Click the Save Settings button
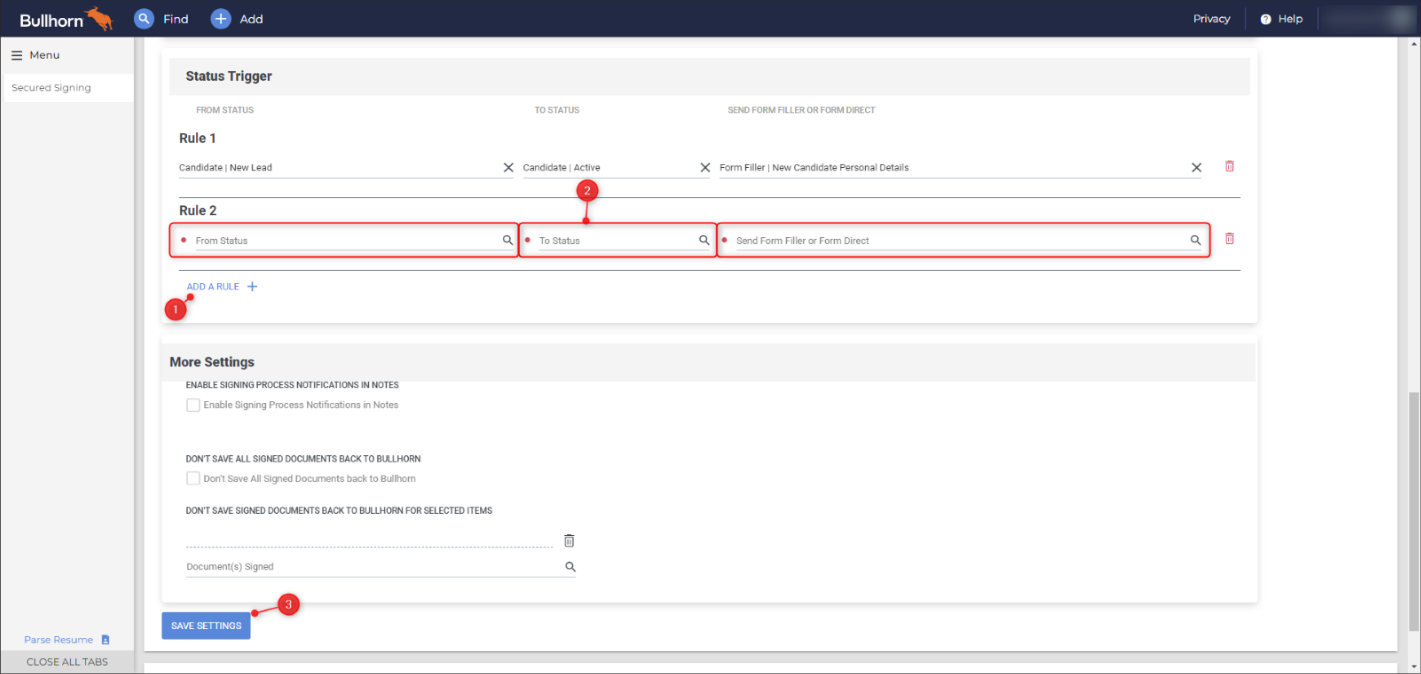 (205, 626)
